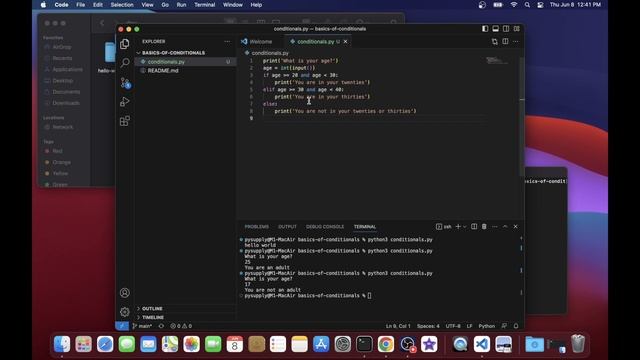
Task: Open editor more actions ellipsis
Action: [516, 41]
